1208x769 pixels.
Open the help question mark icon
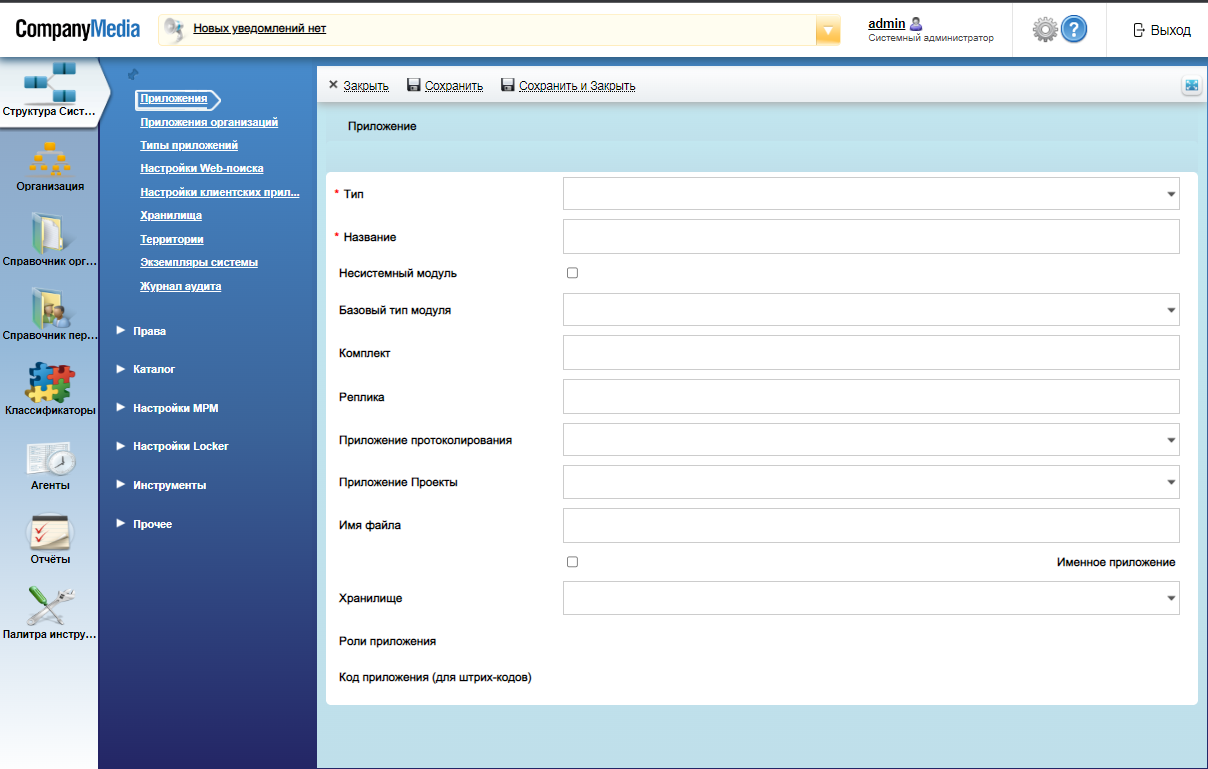(1074, 29)
